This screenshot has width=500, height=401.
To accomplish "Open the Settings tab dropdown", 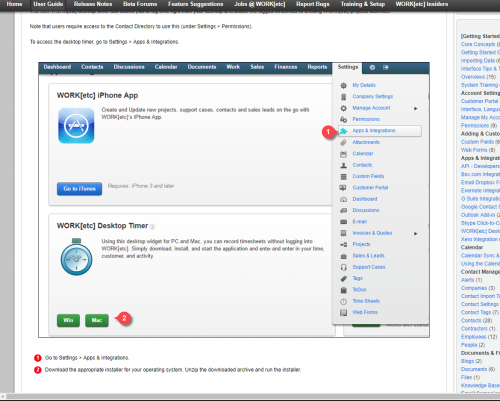I will (x=348, y=67).
